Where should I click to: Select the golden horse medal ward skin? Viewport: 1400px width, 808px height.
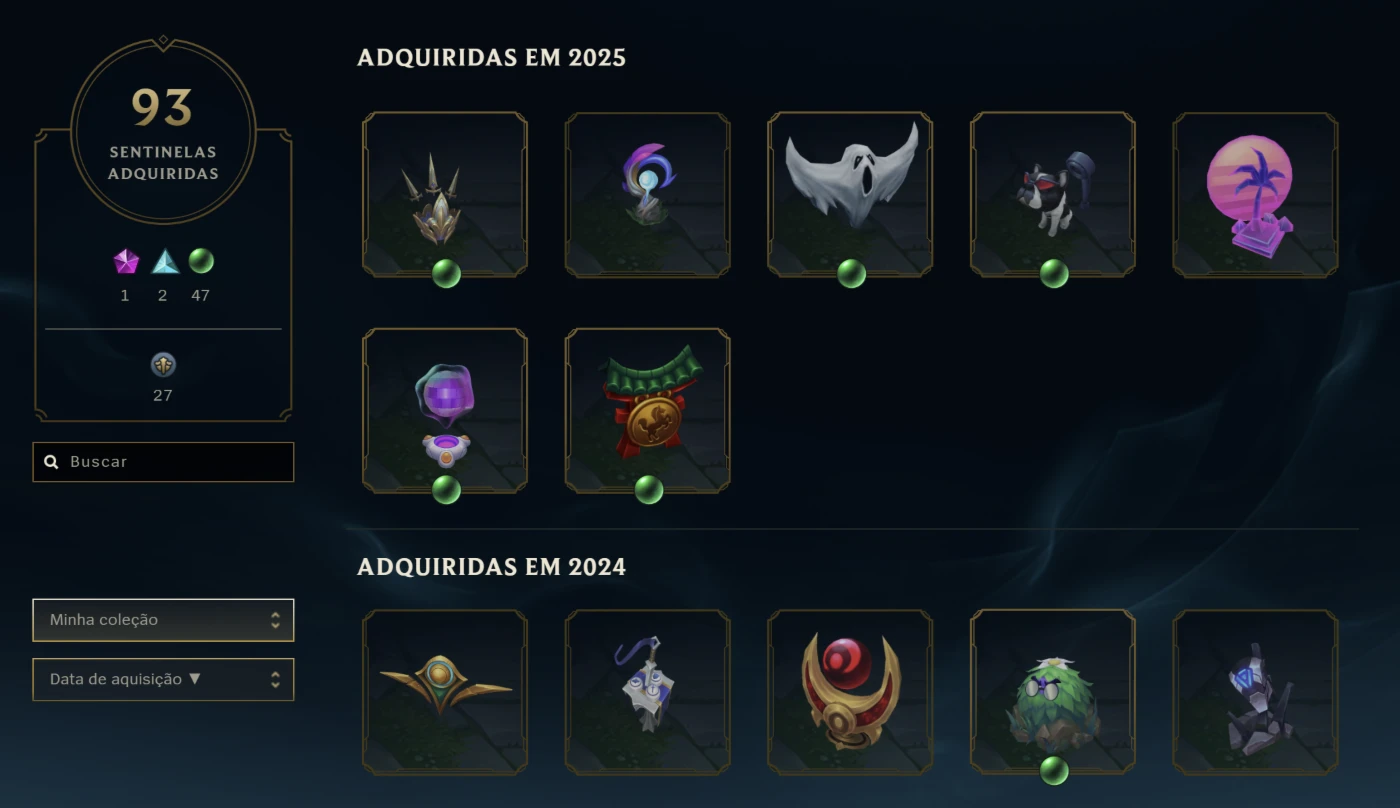pyautogui.click(x=648, y=410)
